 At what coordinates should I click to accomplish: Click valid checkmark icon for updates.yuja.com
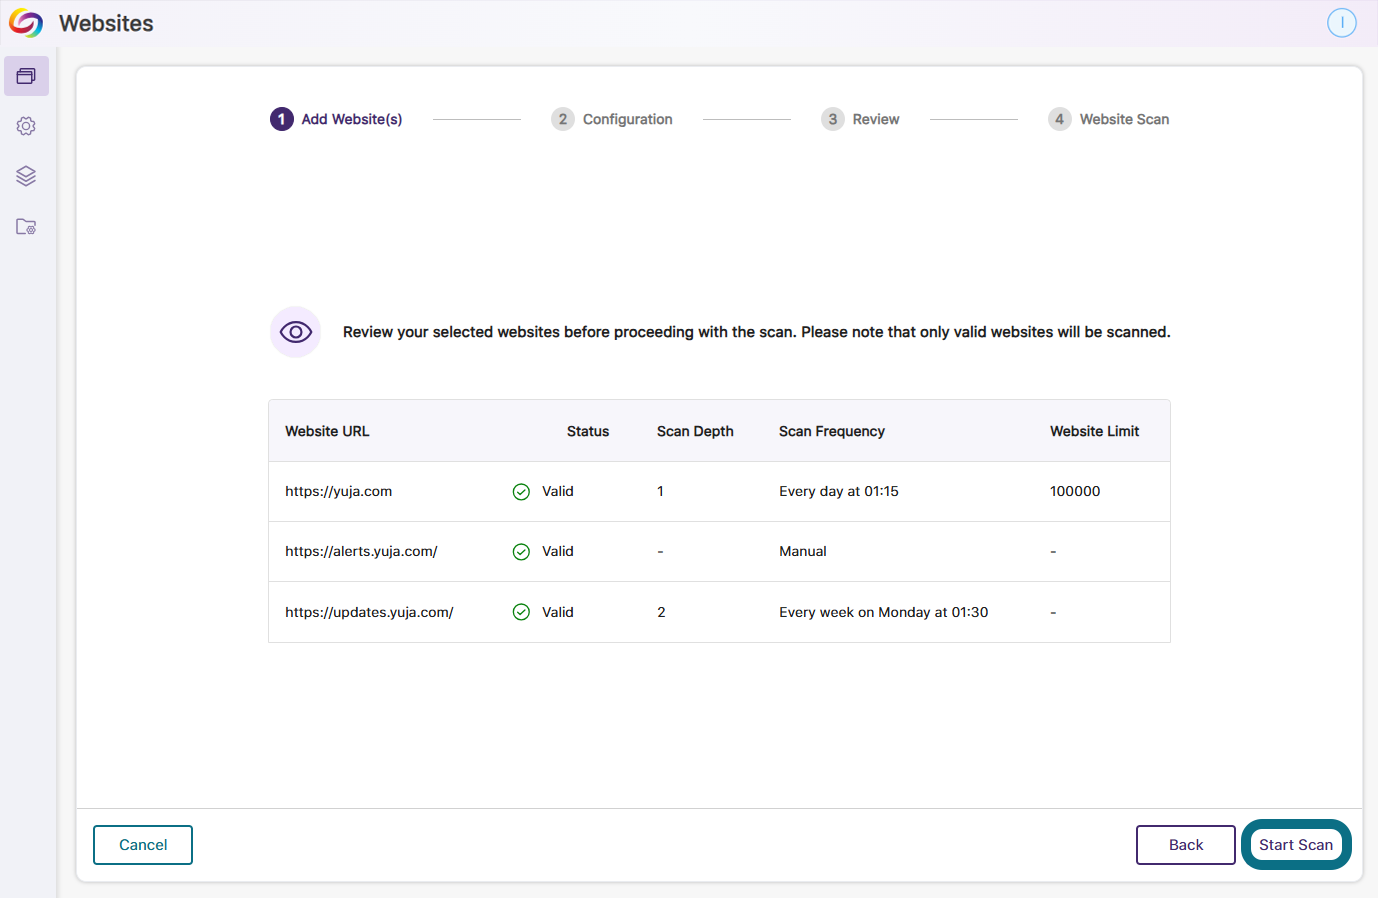point(521,612)
